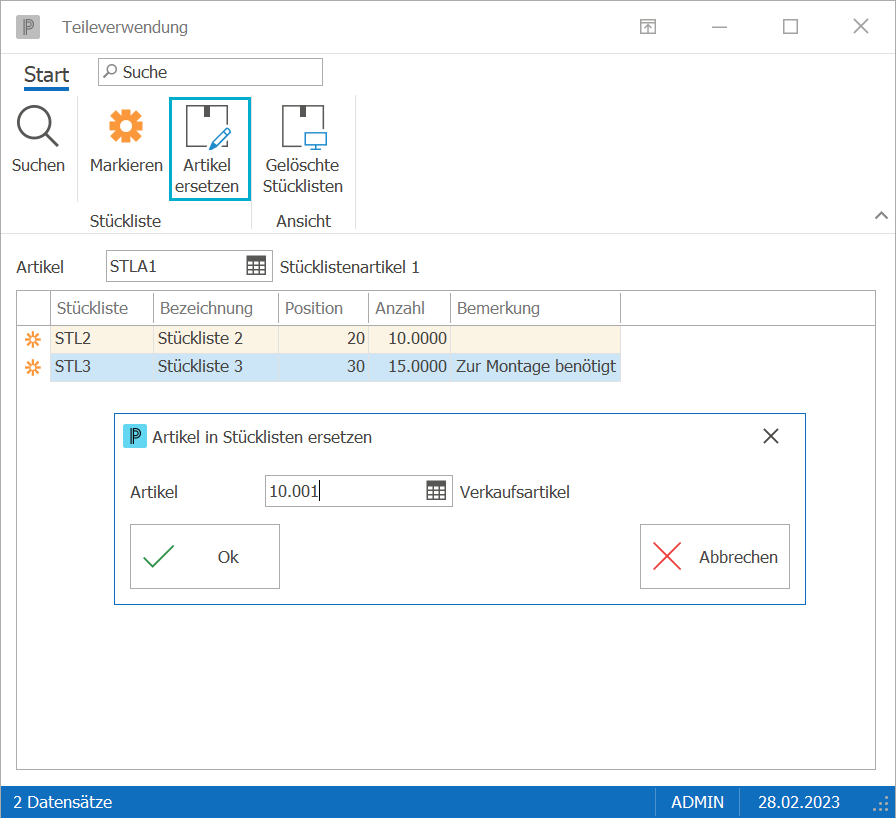The width and height of the screenshot is (896, 818).
Task: Click the position value 20
Action: tap(323, 339)
